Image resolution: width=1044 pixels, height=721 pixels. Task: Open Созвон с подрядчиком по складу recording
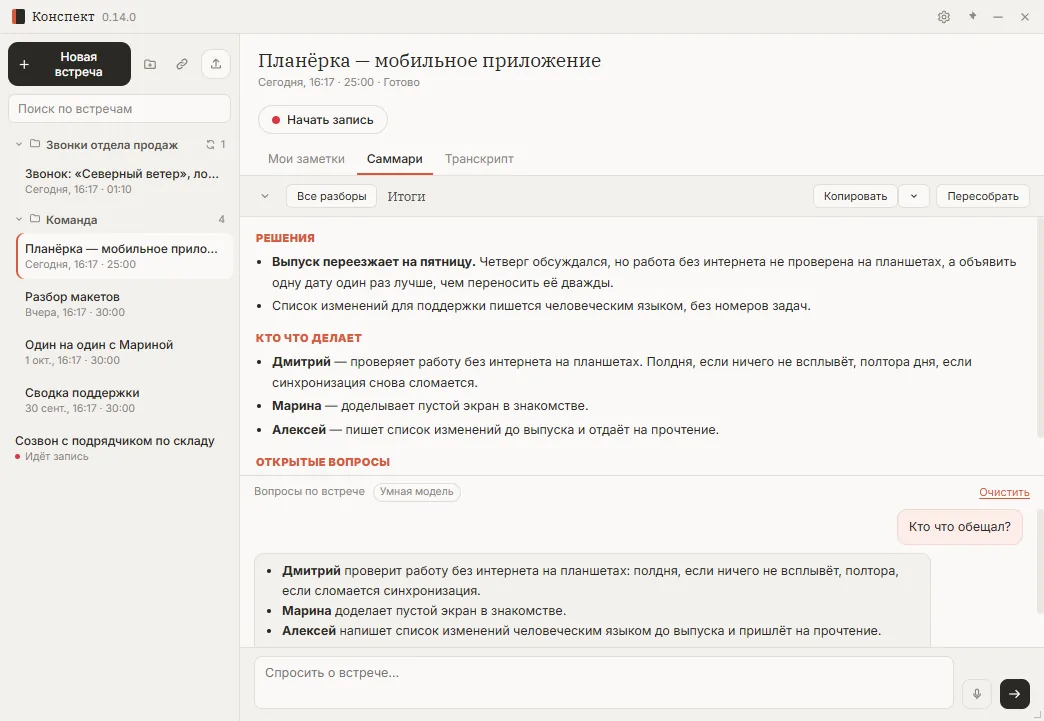pyautogui.click(x=120, y=448)
